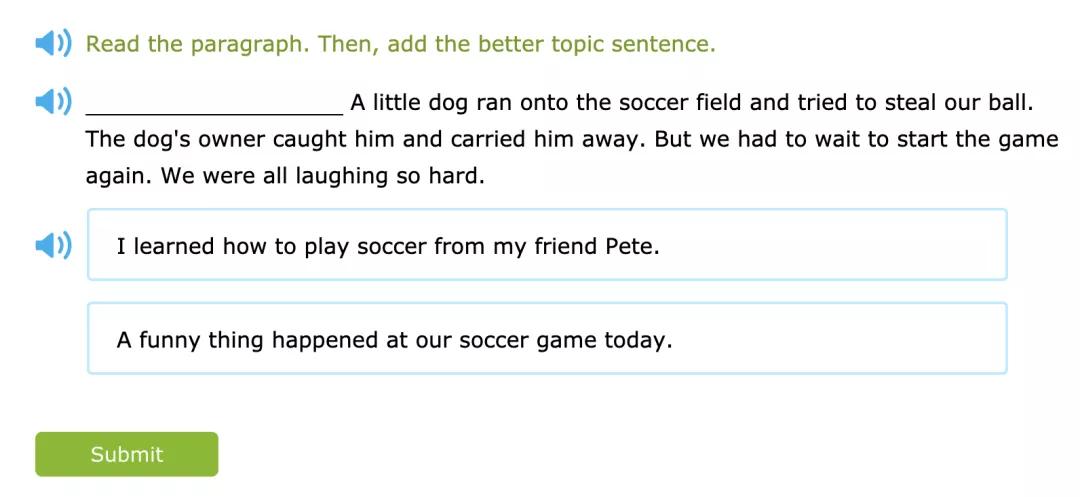Play audio for the paragraph text
Image resolution: width=1080 pixels, height=497 pixels.
coord(53,102)
